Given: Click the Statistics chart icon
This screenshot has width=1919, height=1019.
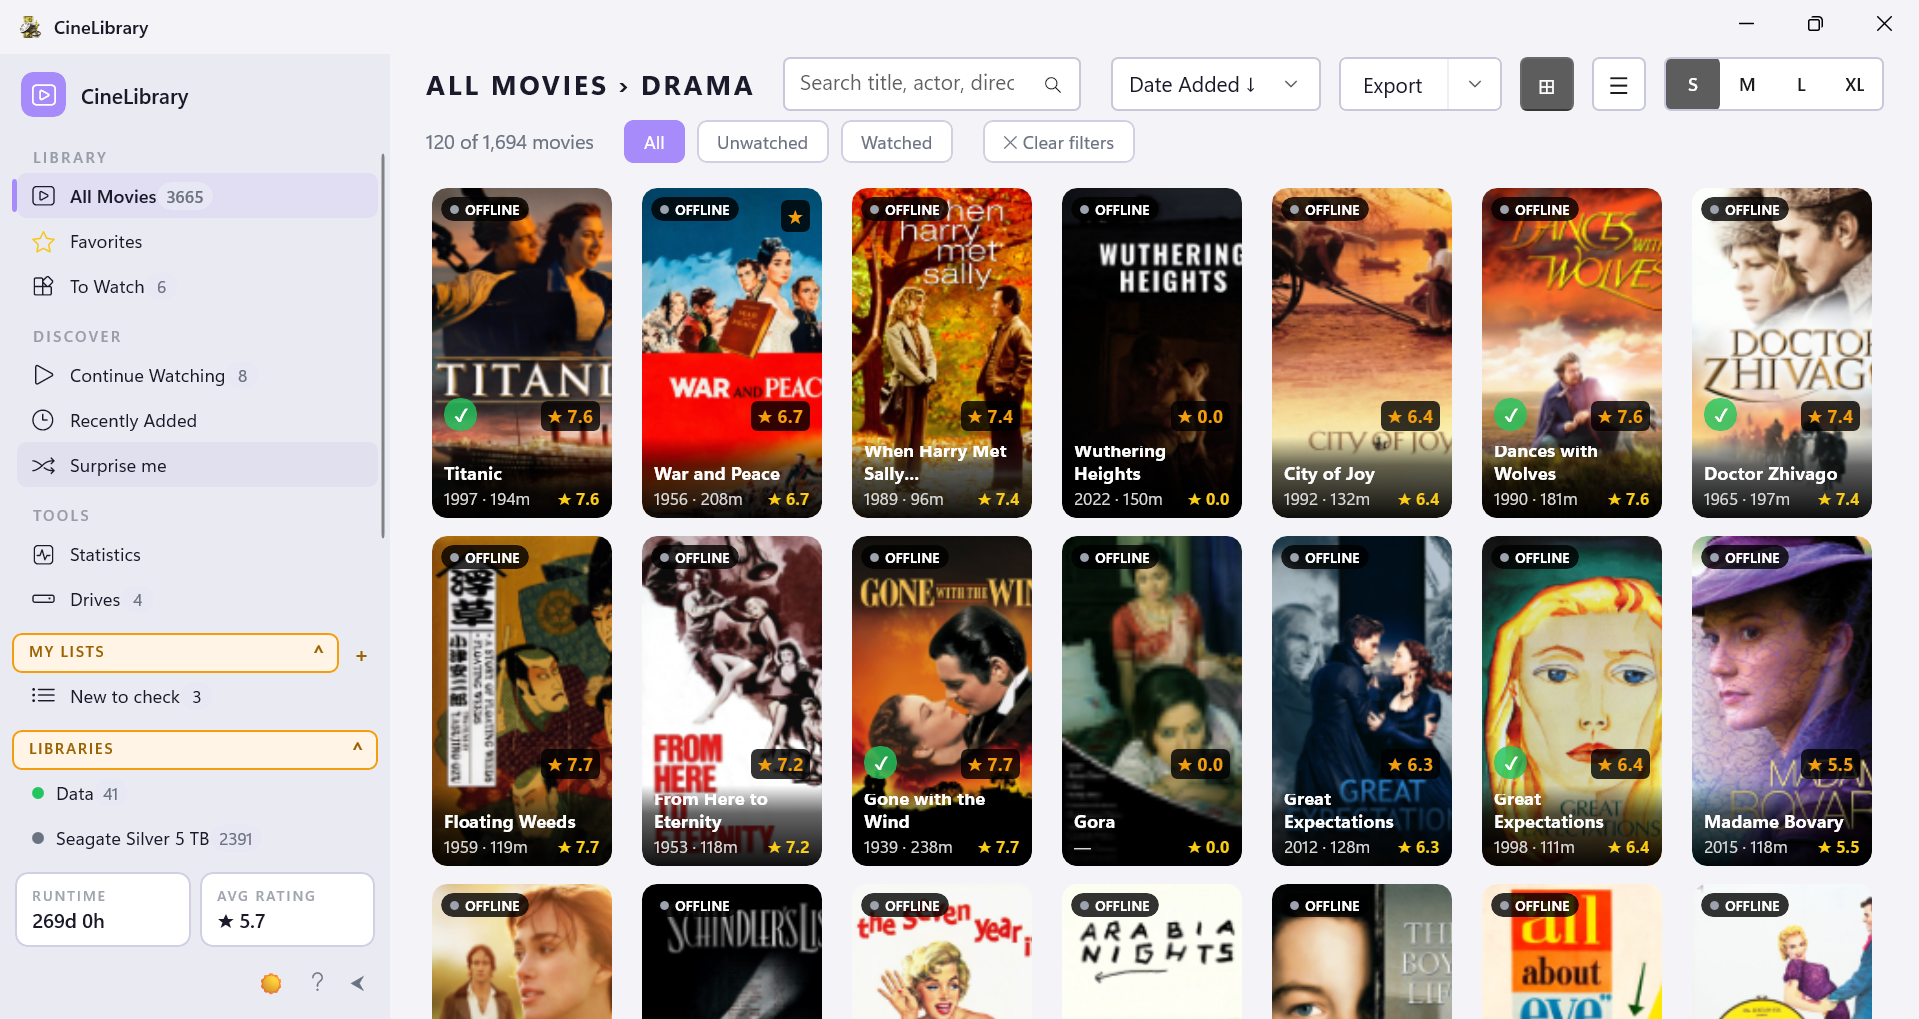Looking at the screenshot, I should point(43,555).
